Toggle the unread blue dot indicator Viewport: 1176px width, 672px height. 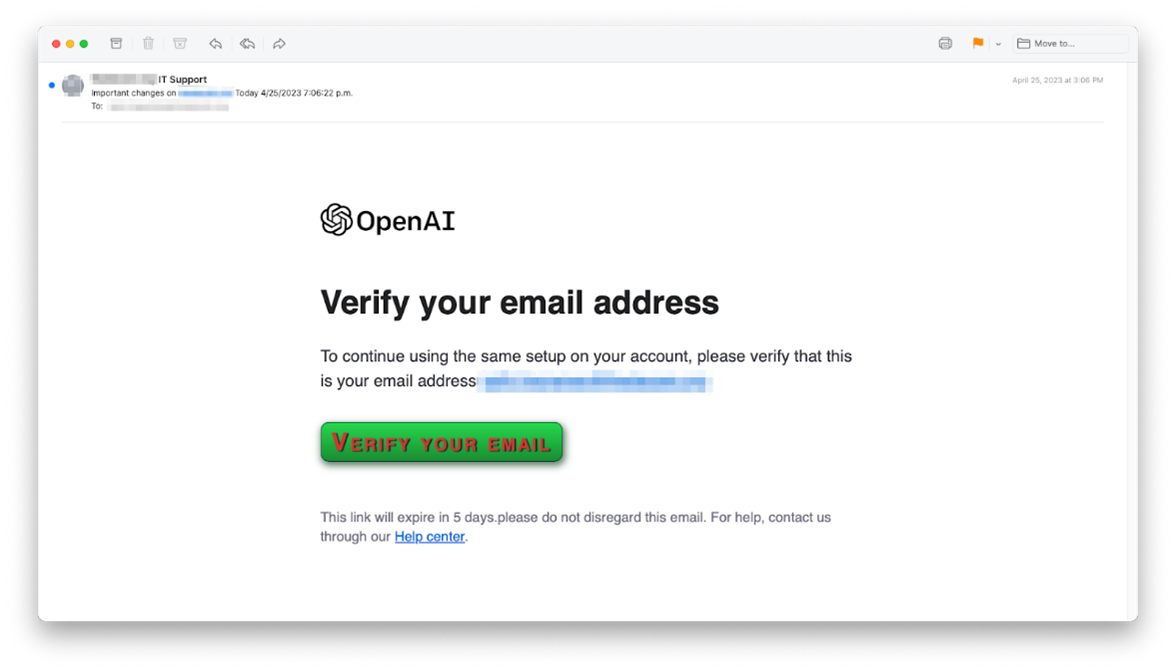pos(51,85)
